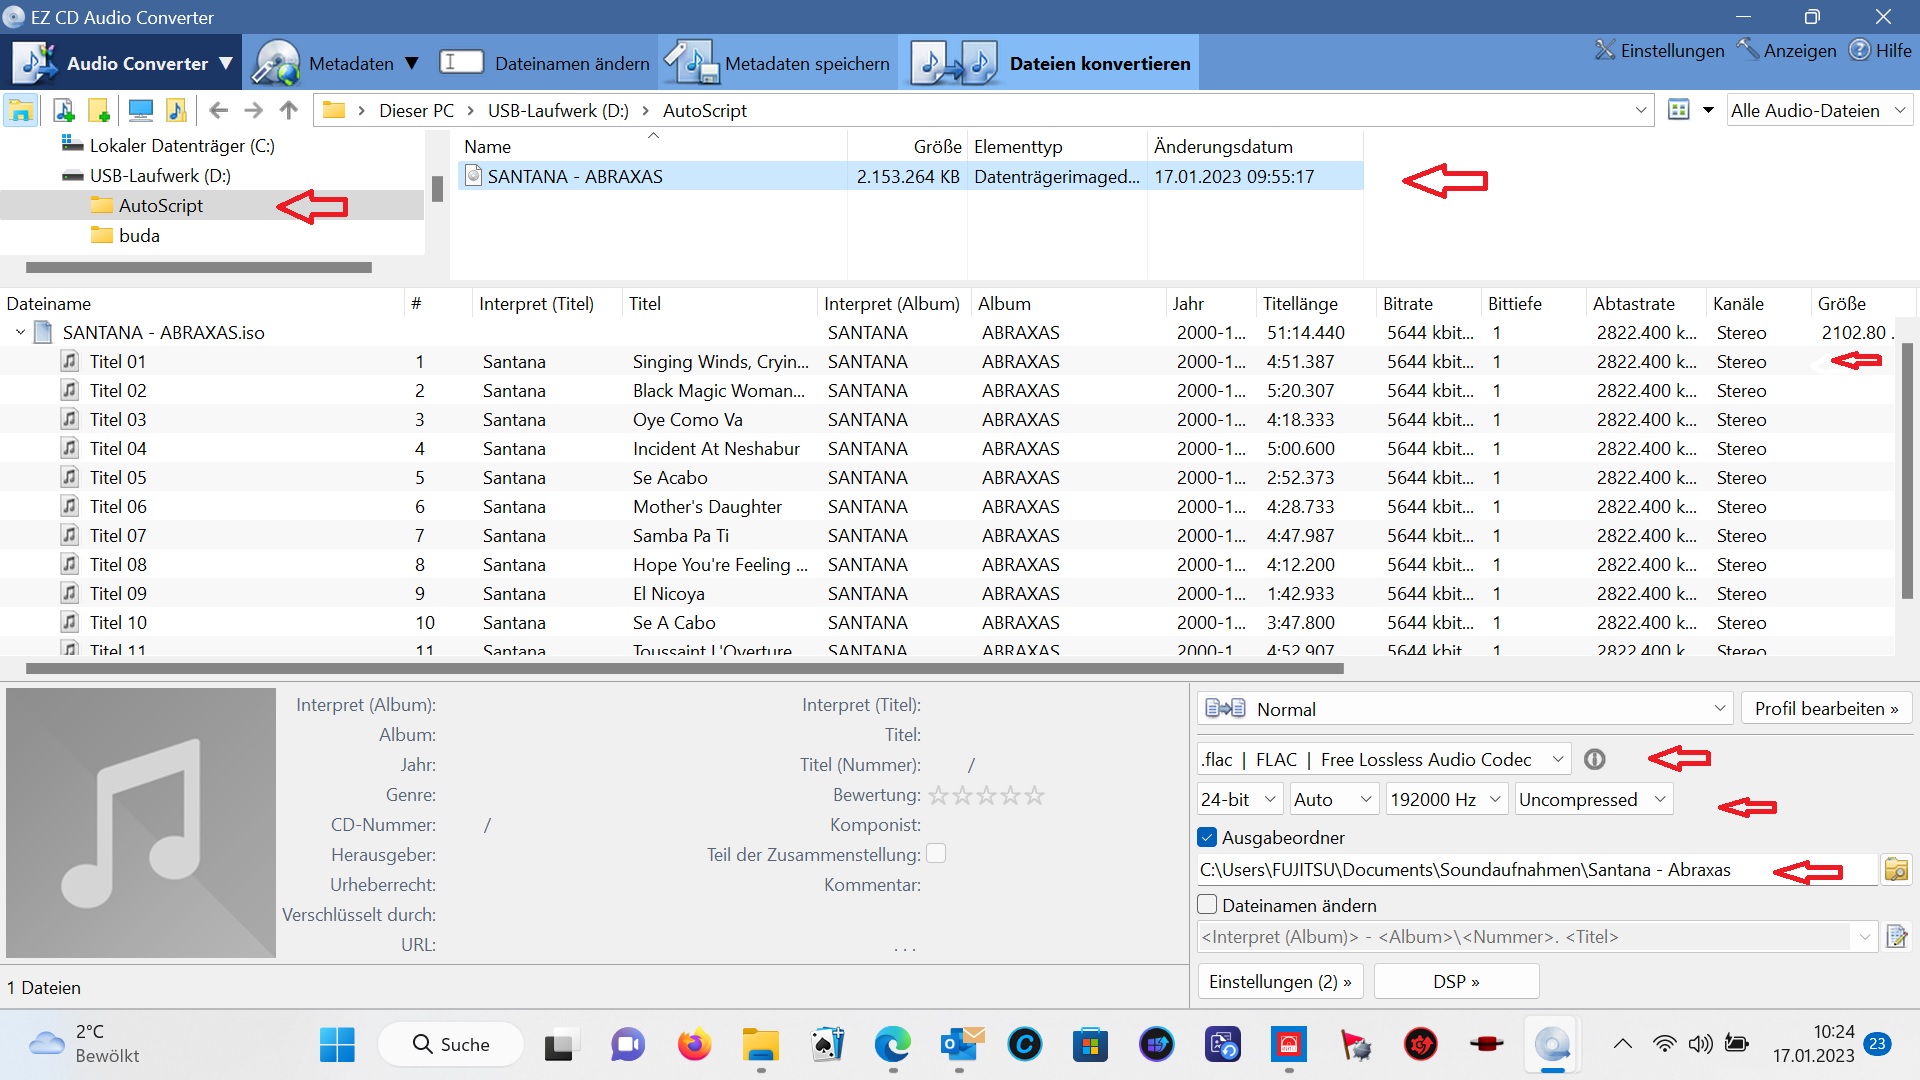Image resolution: width=1920 pixels, height=1080 pixels.
Task: Enable the Dateinamen ändern checkbox
Action: point(1207,905)
